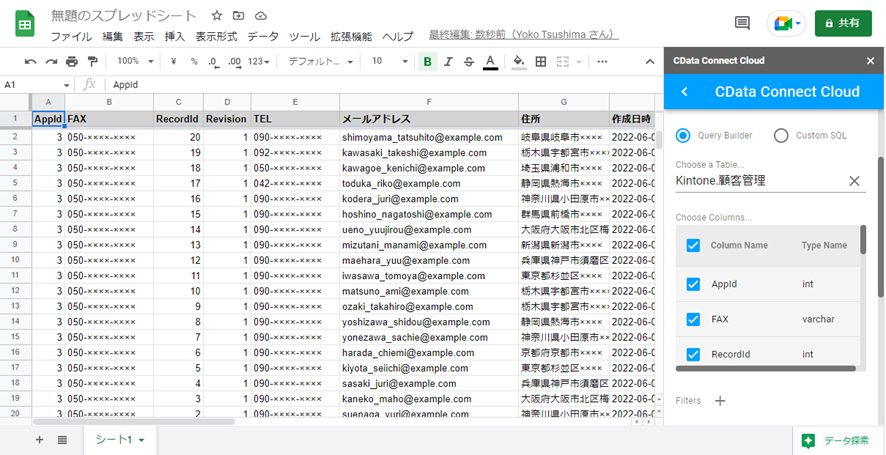Clear the selected Kintone table
886x455 pixels.
click(x=854, y=181)
